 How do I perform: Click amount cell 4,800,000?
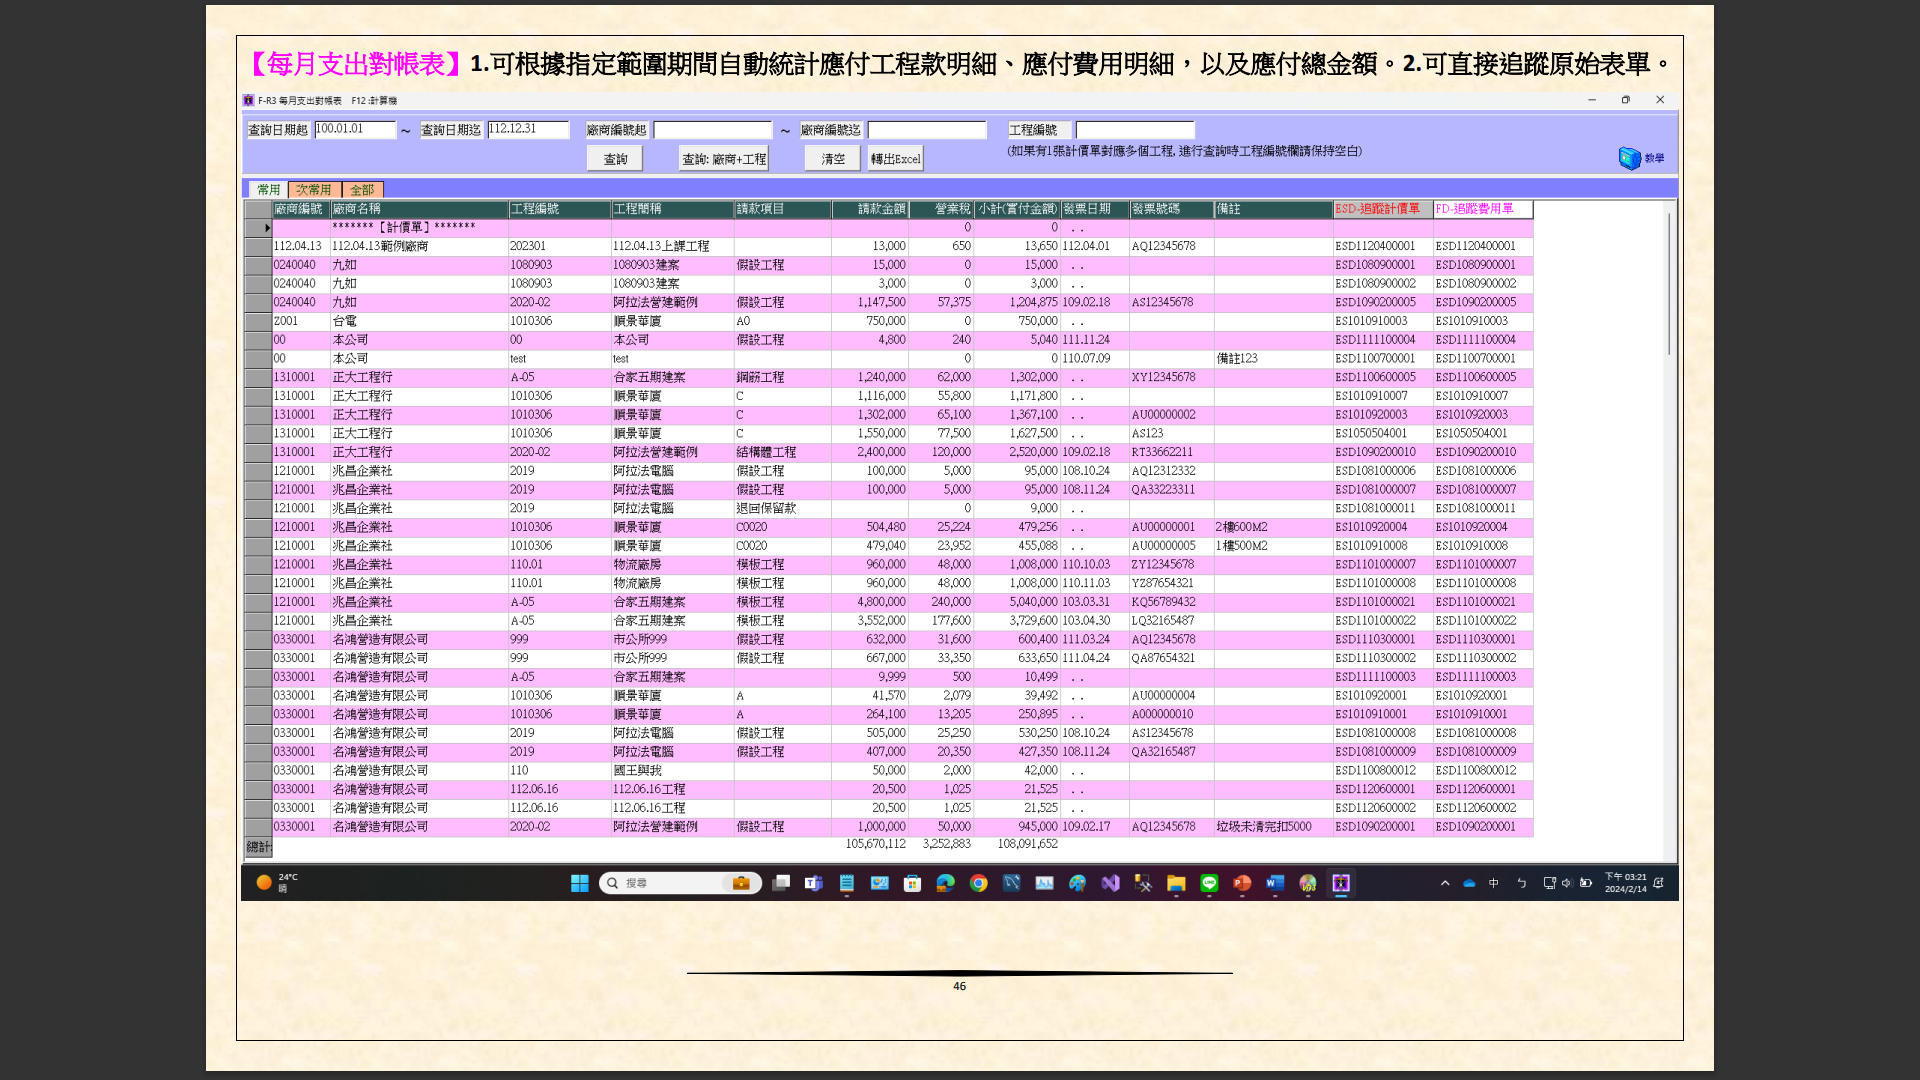point(881,602)
